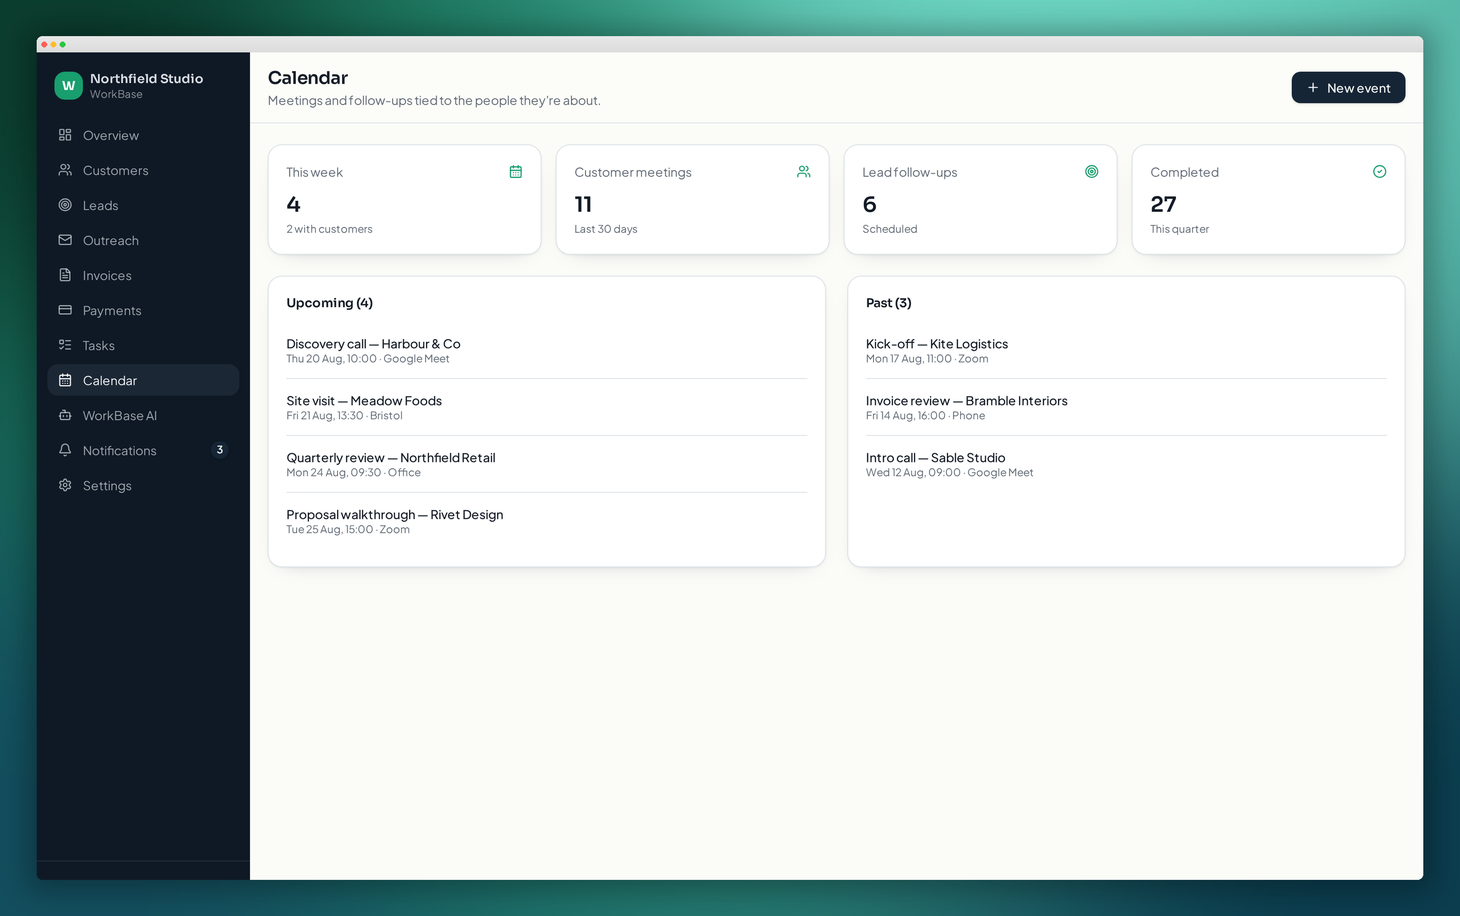Image resolution: width=1460 pixels, height=916 pixels.
Task: Click the This week count 4
Action: coord(293,204)
